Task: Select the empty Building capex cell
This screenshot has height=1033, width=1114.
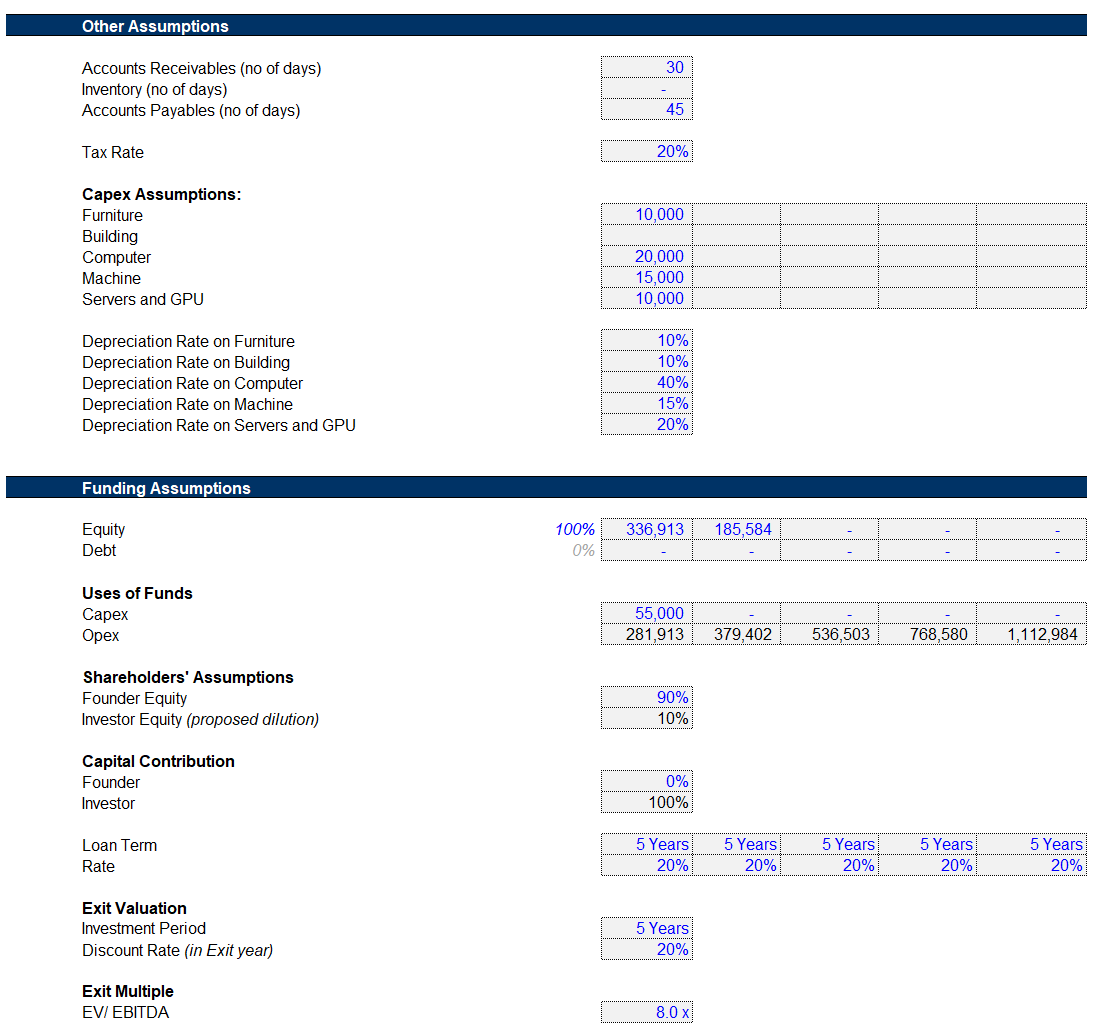Action: (x=646, y=236)
